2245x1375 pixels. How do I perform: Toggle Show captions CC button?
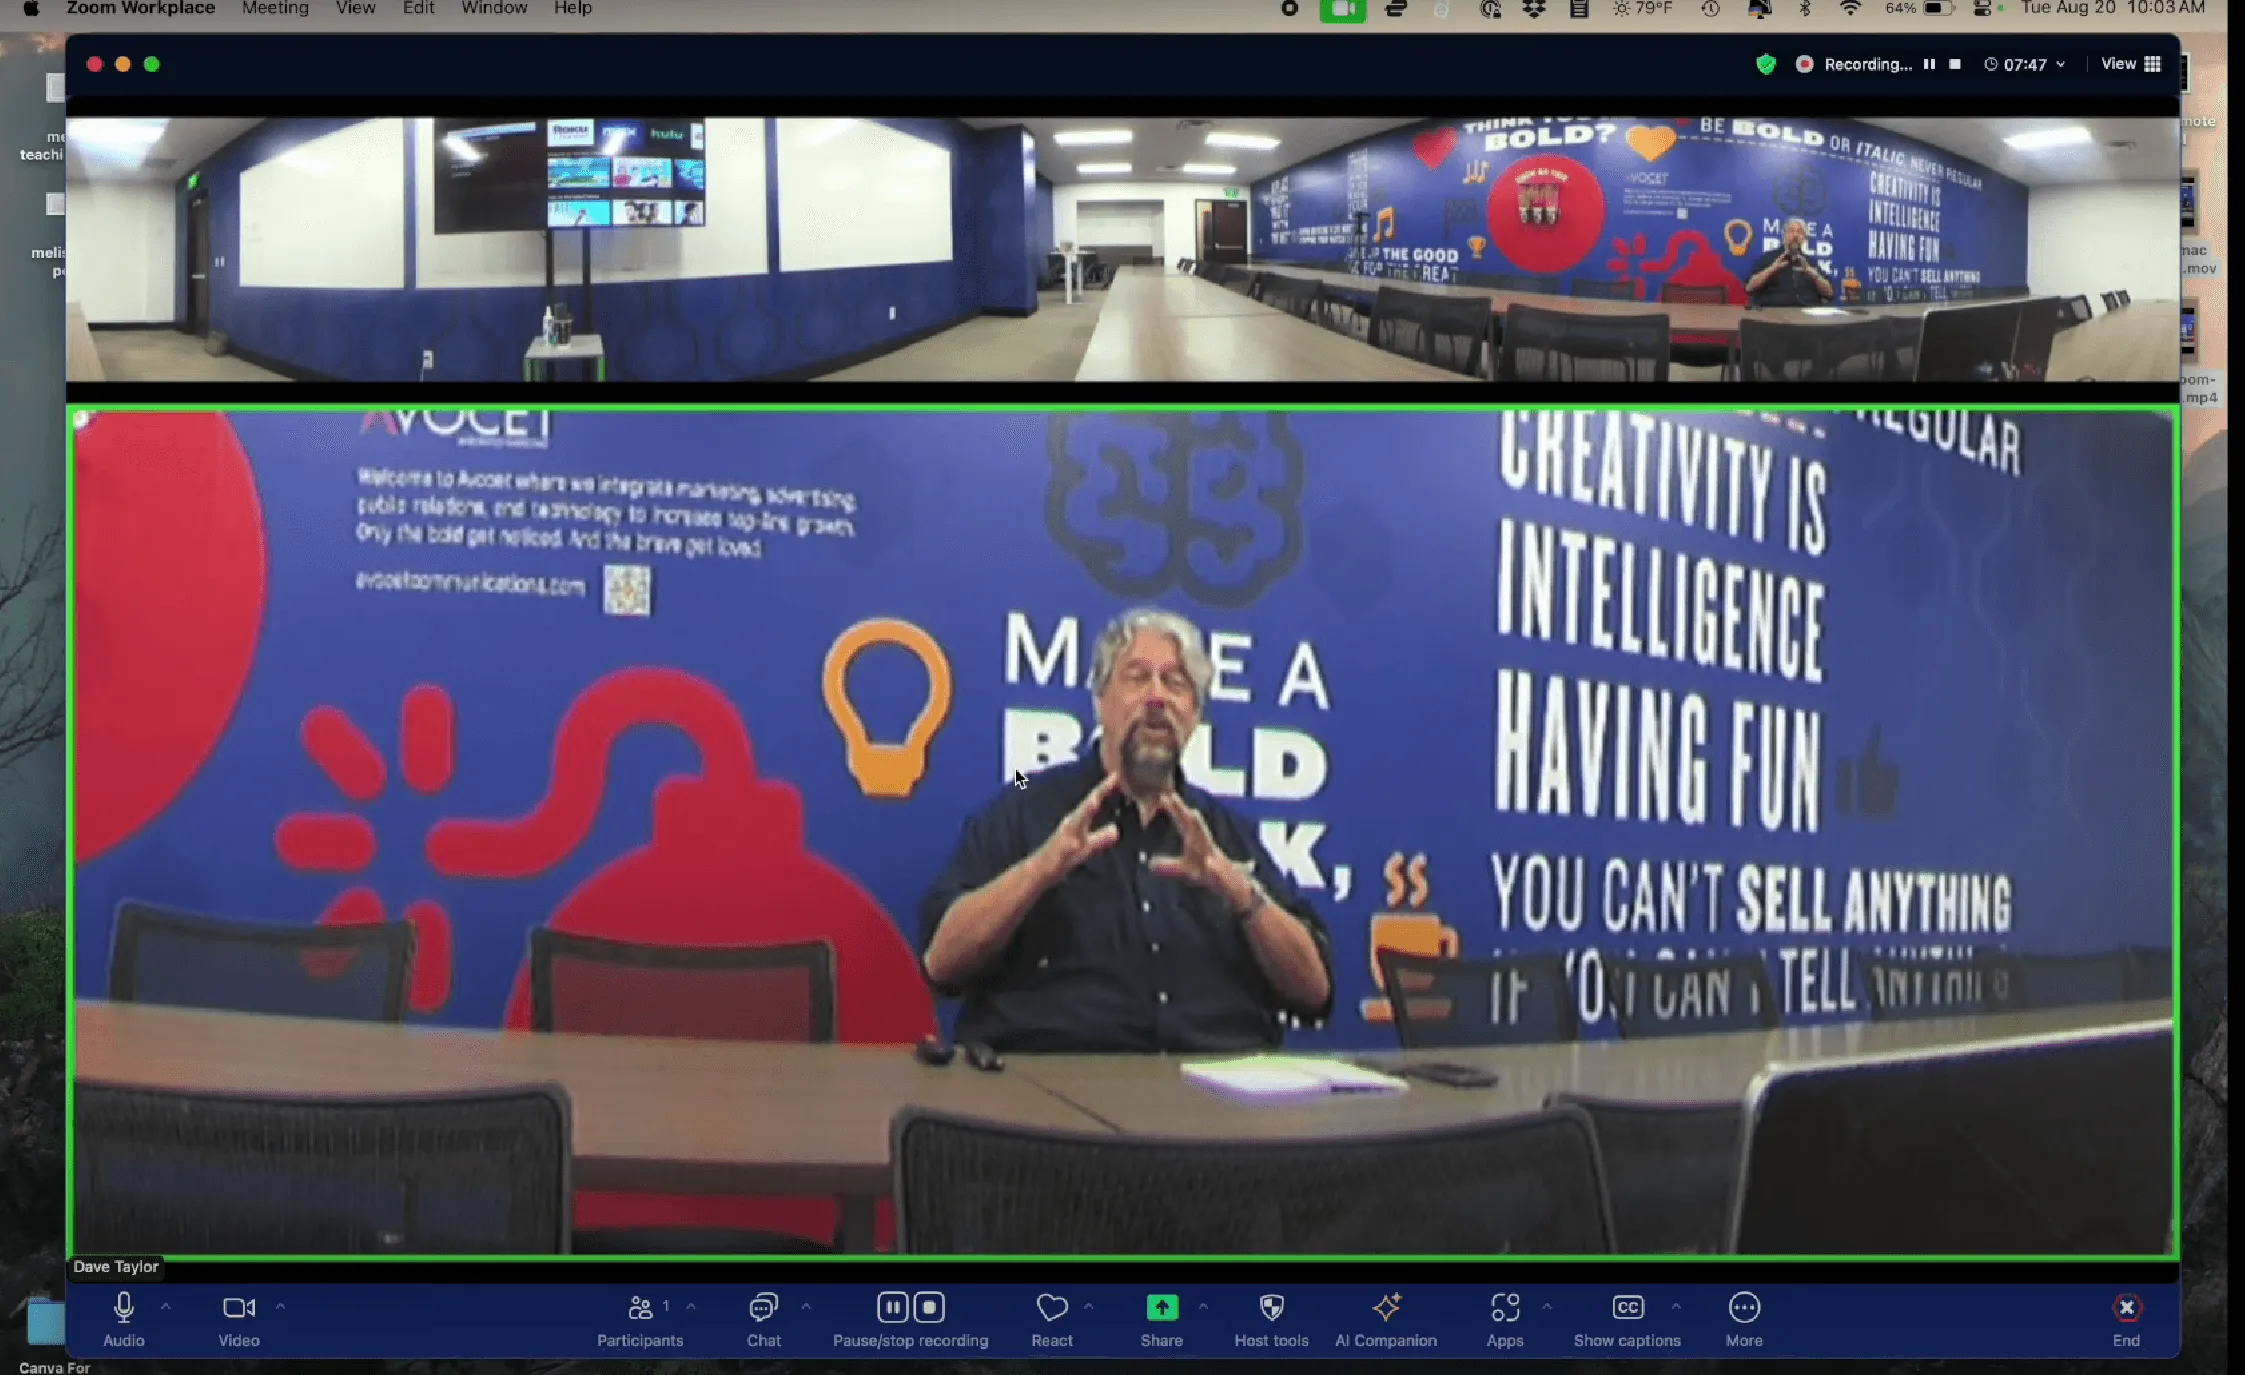tap(1628, 1307)
